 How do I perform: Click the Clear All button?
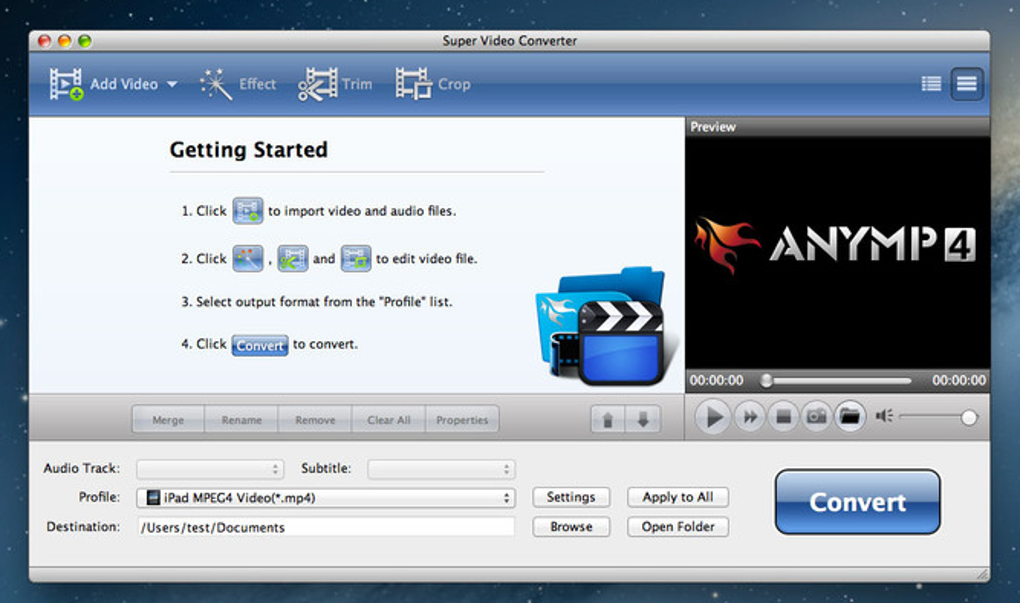(388, 420)
